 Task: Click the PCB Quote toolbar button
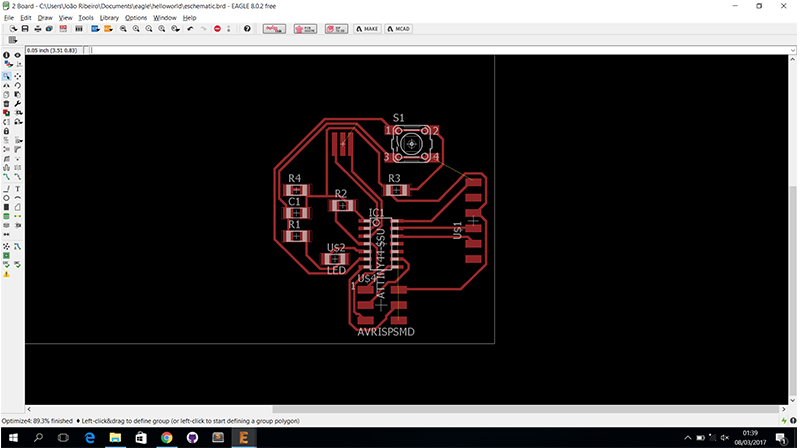305,29
